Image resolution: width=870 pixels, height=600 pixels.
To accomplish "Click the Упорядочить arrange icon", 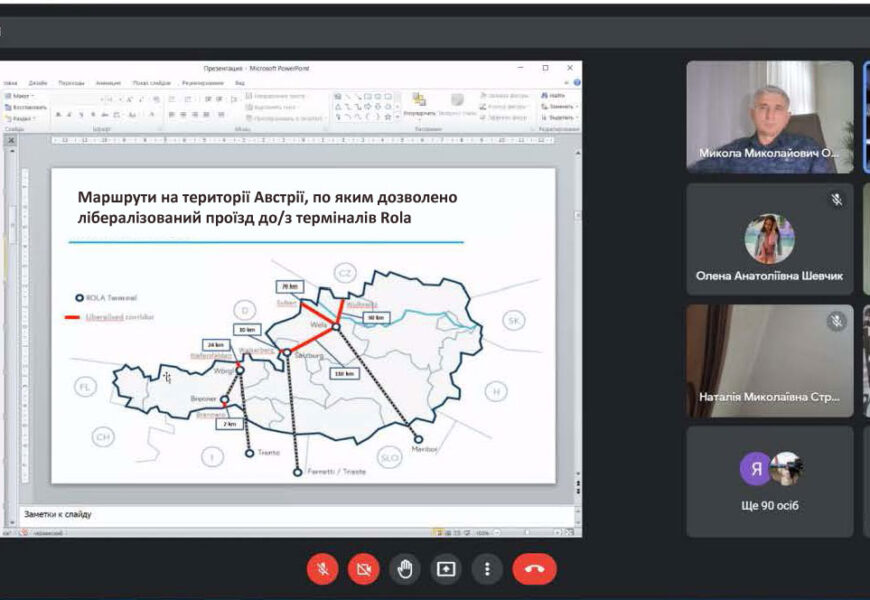I will coord(418,103).
